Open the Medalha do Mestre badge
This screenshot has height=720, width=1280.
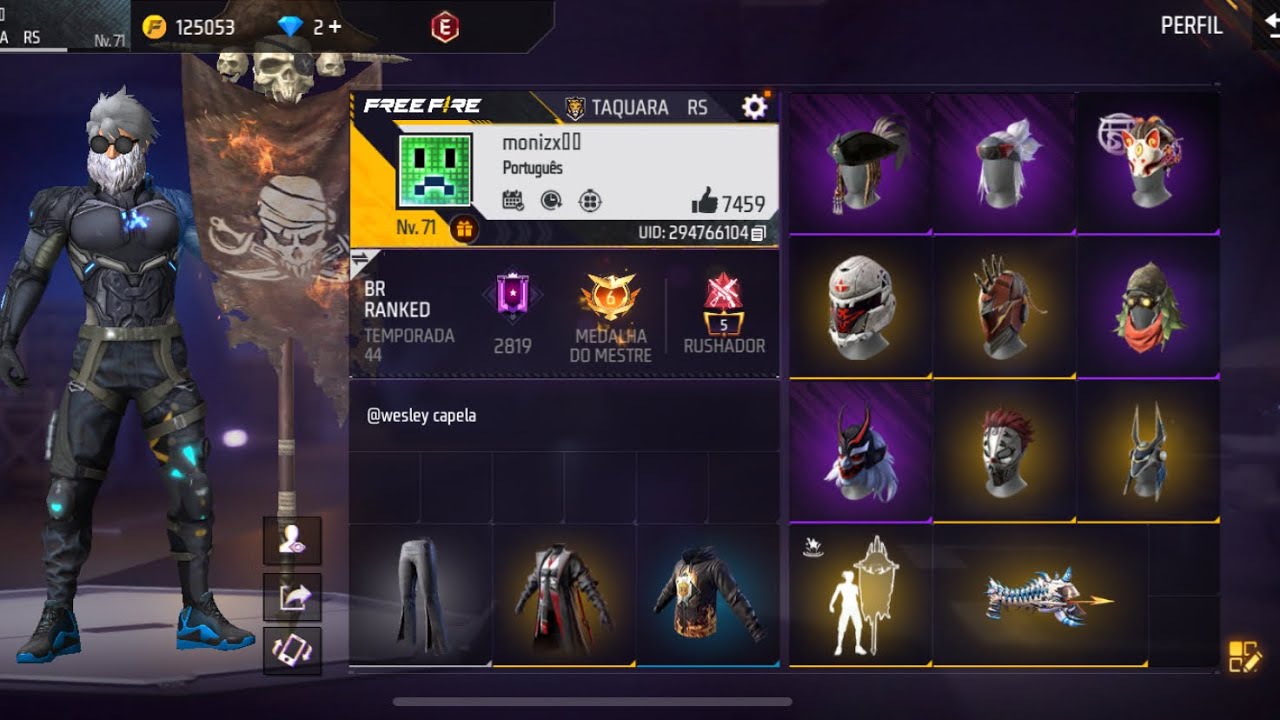pos(610,317)
